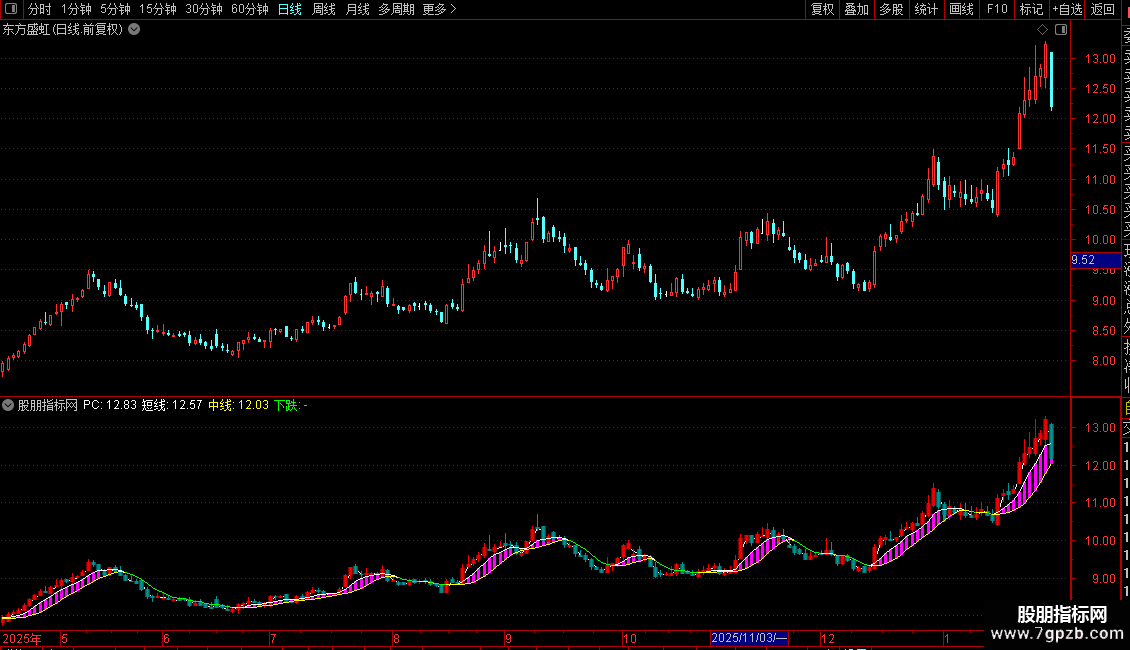
Task: Select the 30分钟 period tab
Action: click(203, 9)
